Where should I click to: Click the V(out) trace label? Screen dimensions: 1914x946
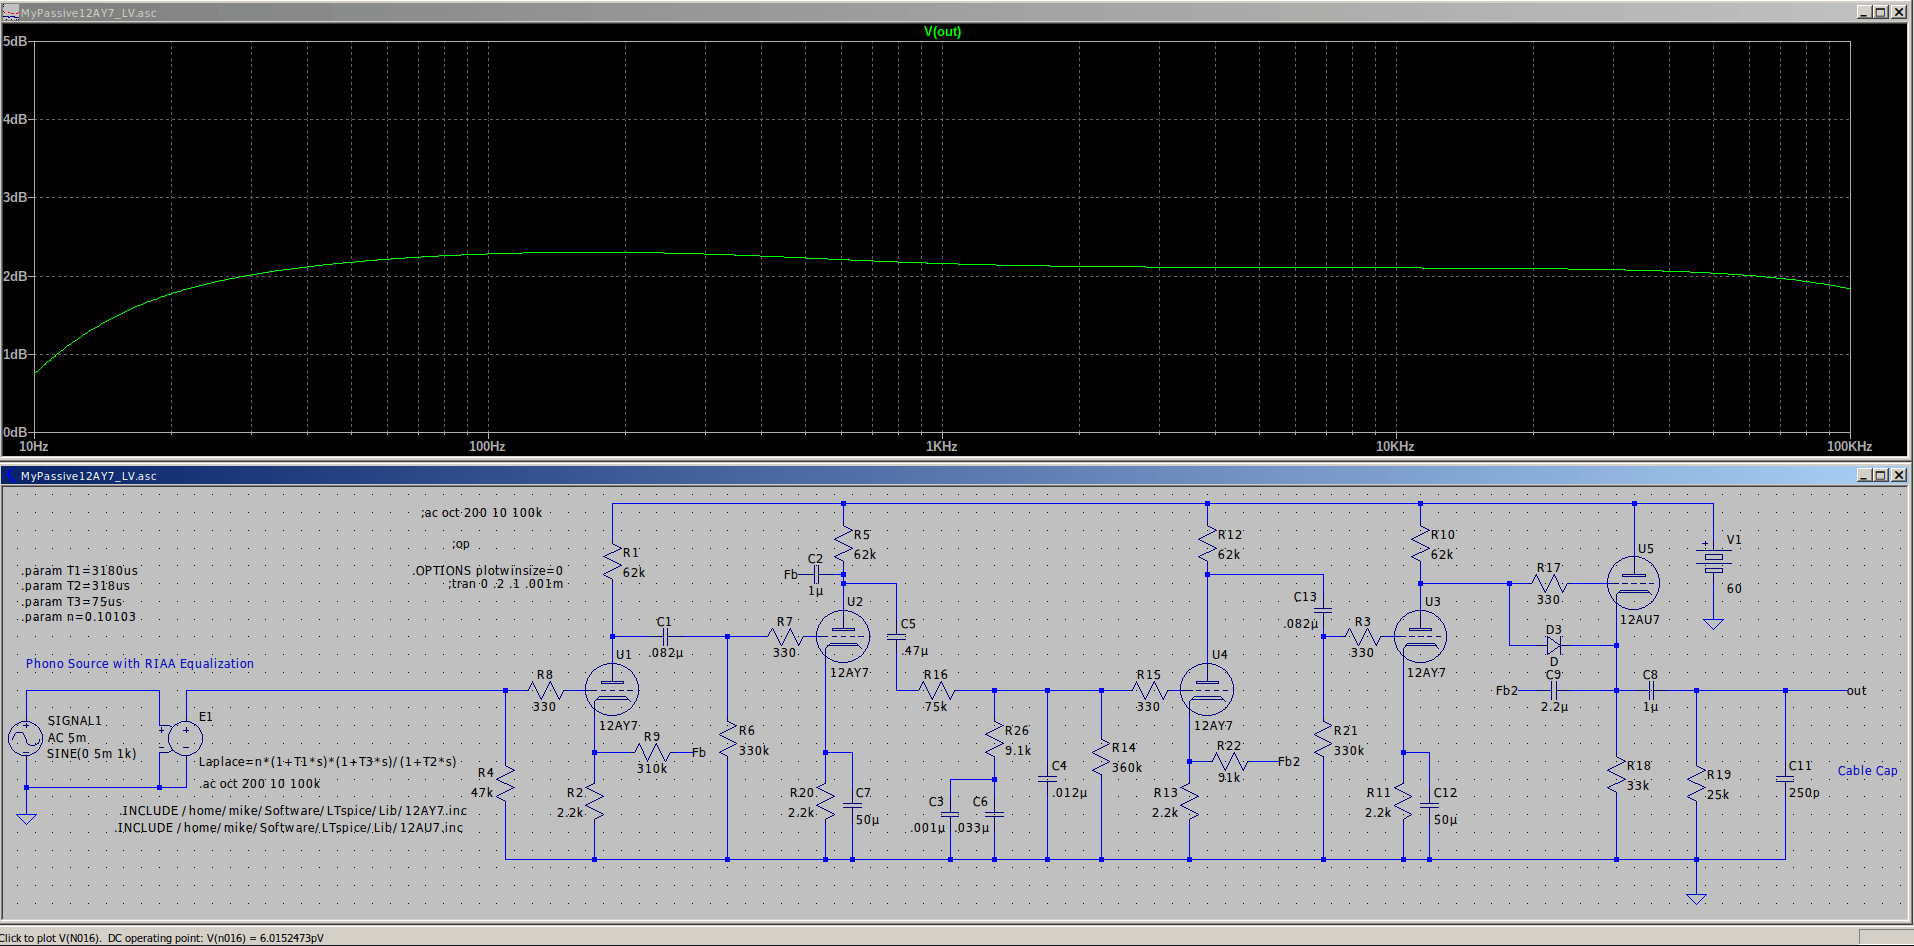click(942, 31)
